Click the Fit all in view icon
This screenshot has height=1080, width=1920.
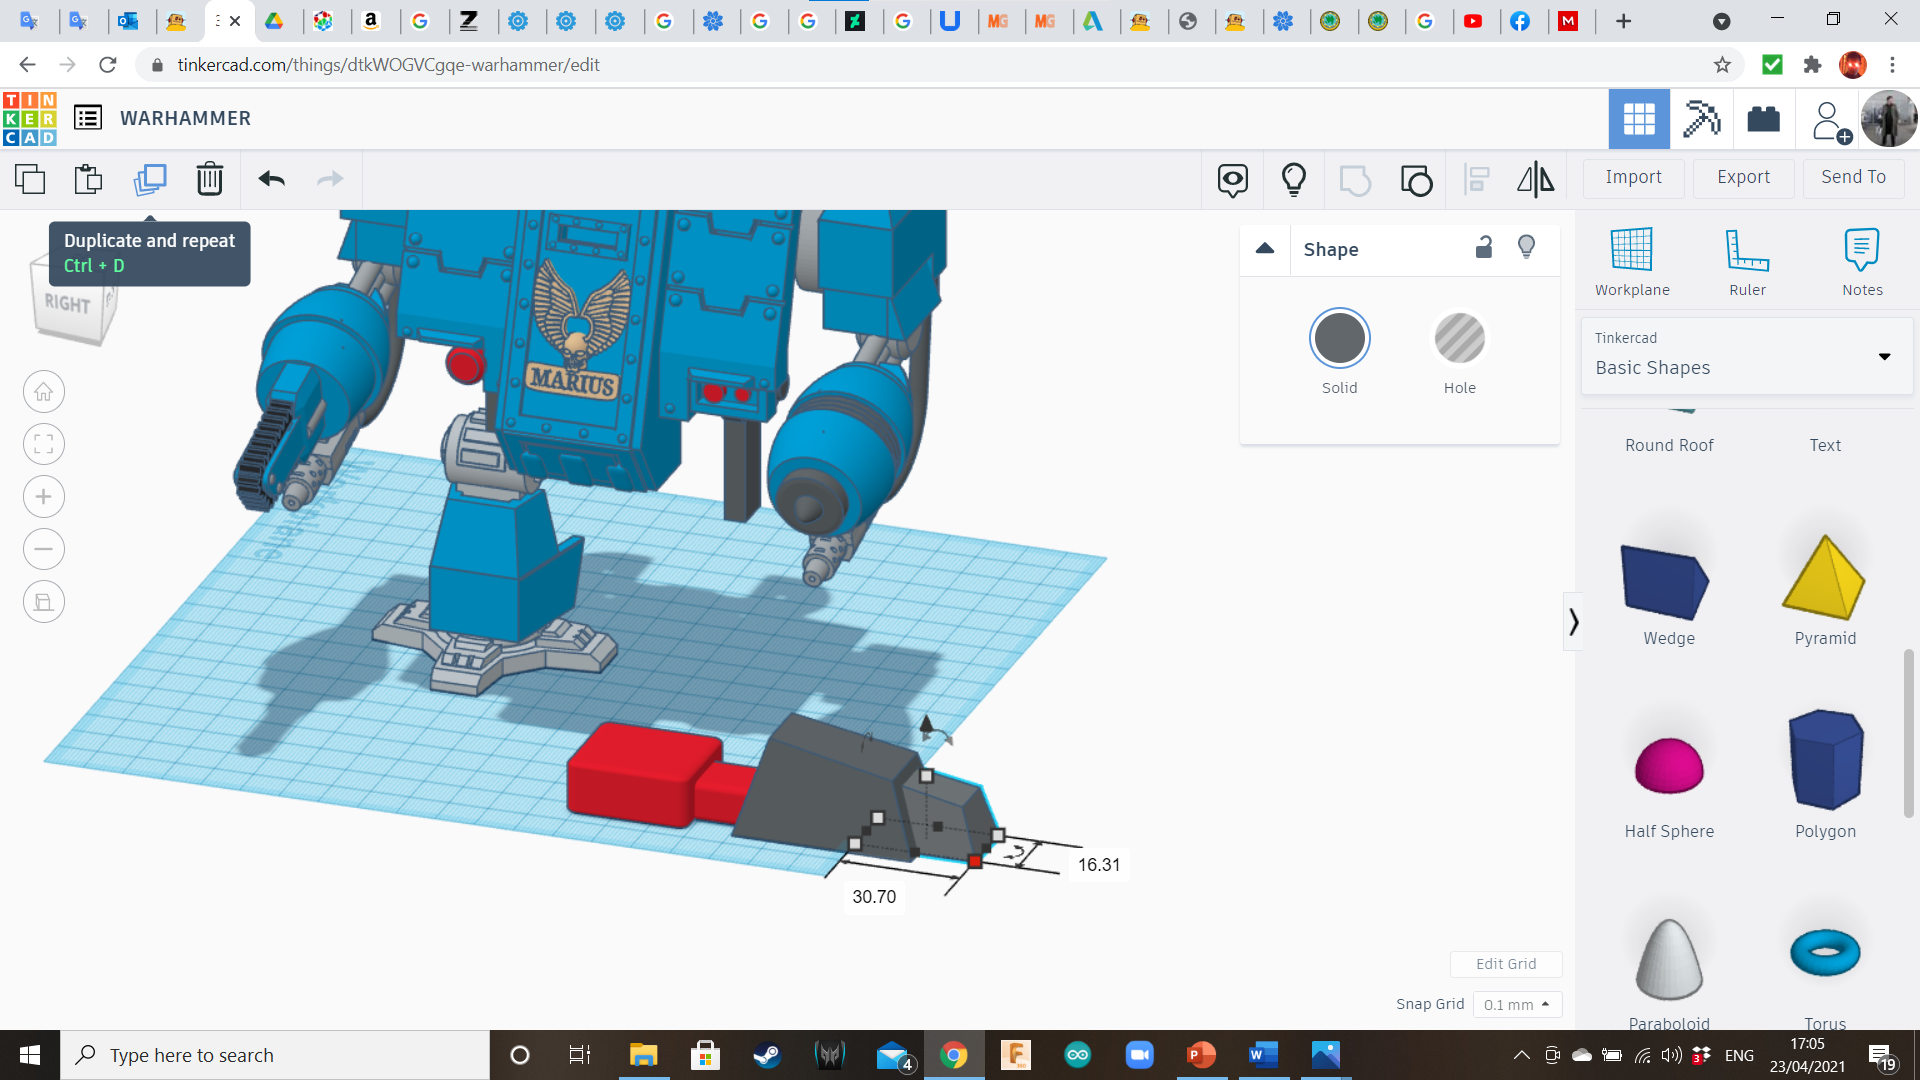point(44,444)
